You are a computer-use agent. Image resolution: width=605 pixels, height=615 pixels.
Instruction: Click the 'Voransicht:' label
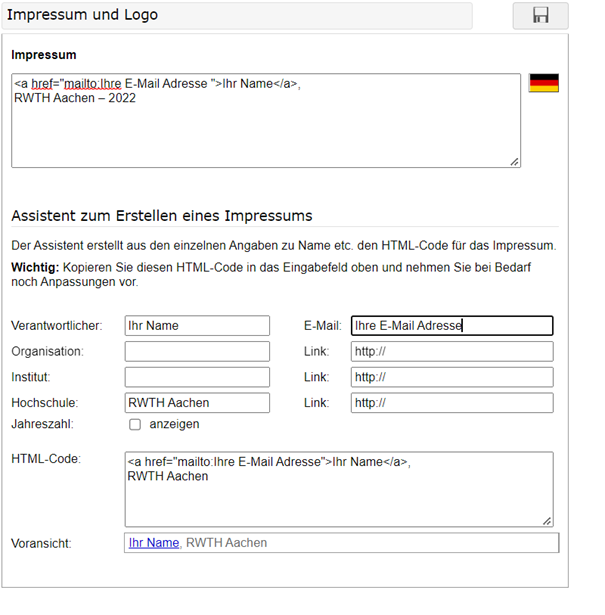point(41,544)
